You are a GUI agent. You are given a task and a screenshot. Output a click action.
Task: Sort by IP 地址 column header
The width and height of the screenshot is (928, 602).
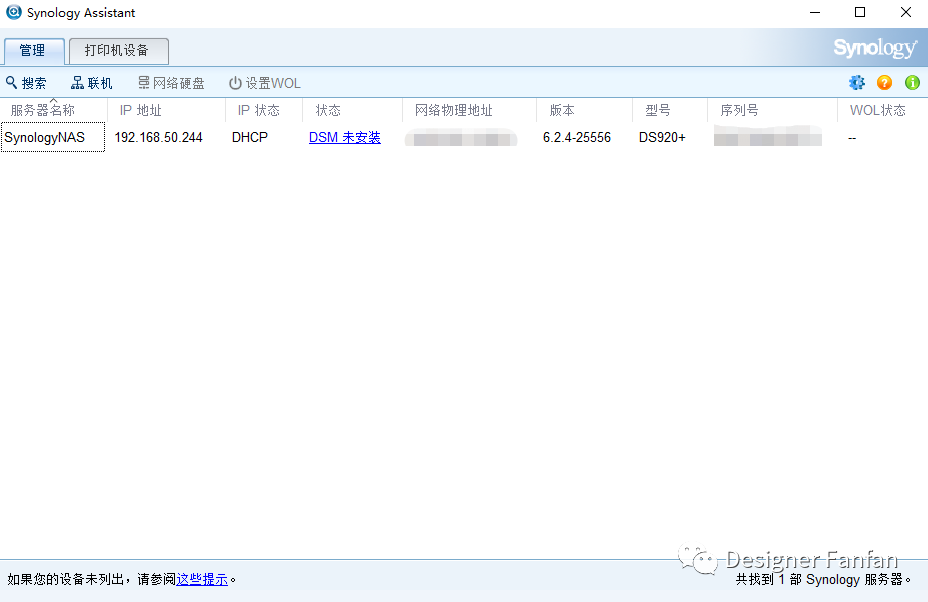pyautogui.click(x=166, y=110)
